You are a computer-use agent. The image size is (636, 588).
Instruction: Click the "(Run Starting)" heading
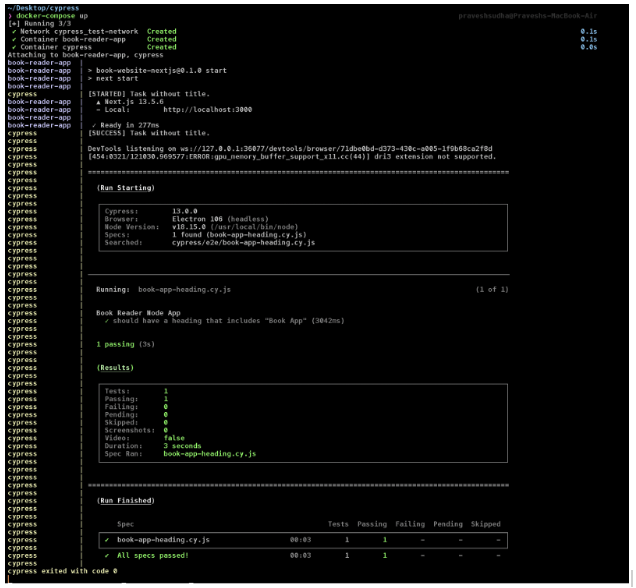click(x=126, y=188)
